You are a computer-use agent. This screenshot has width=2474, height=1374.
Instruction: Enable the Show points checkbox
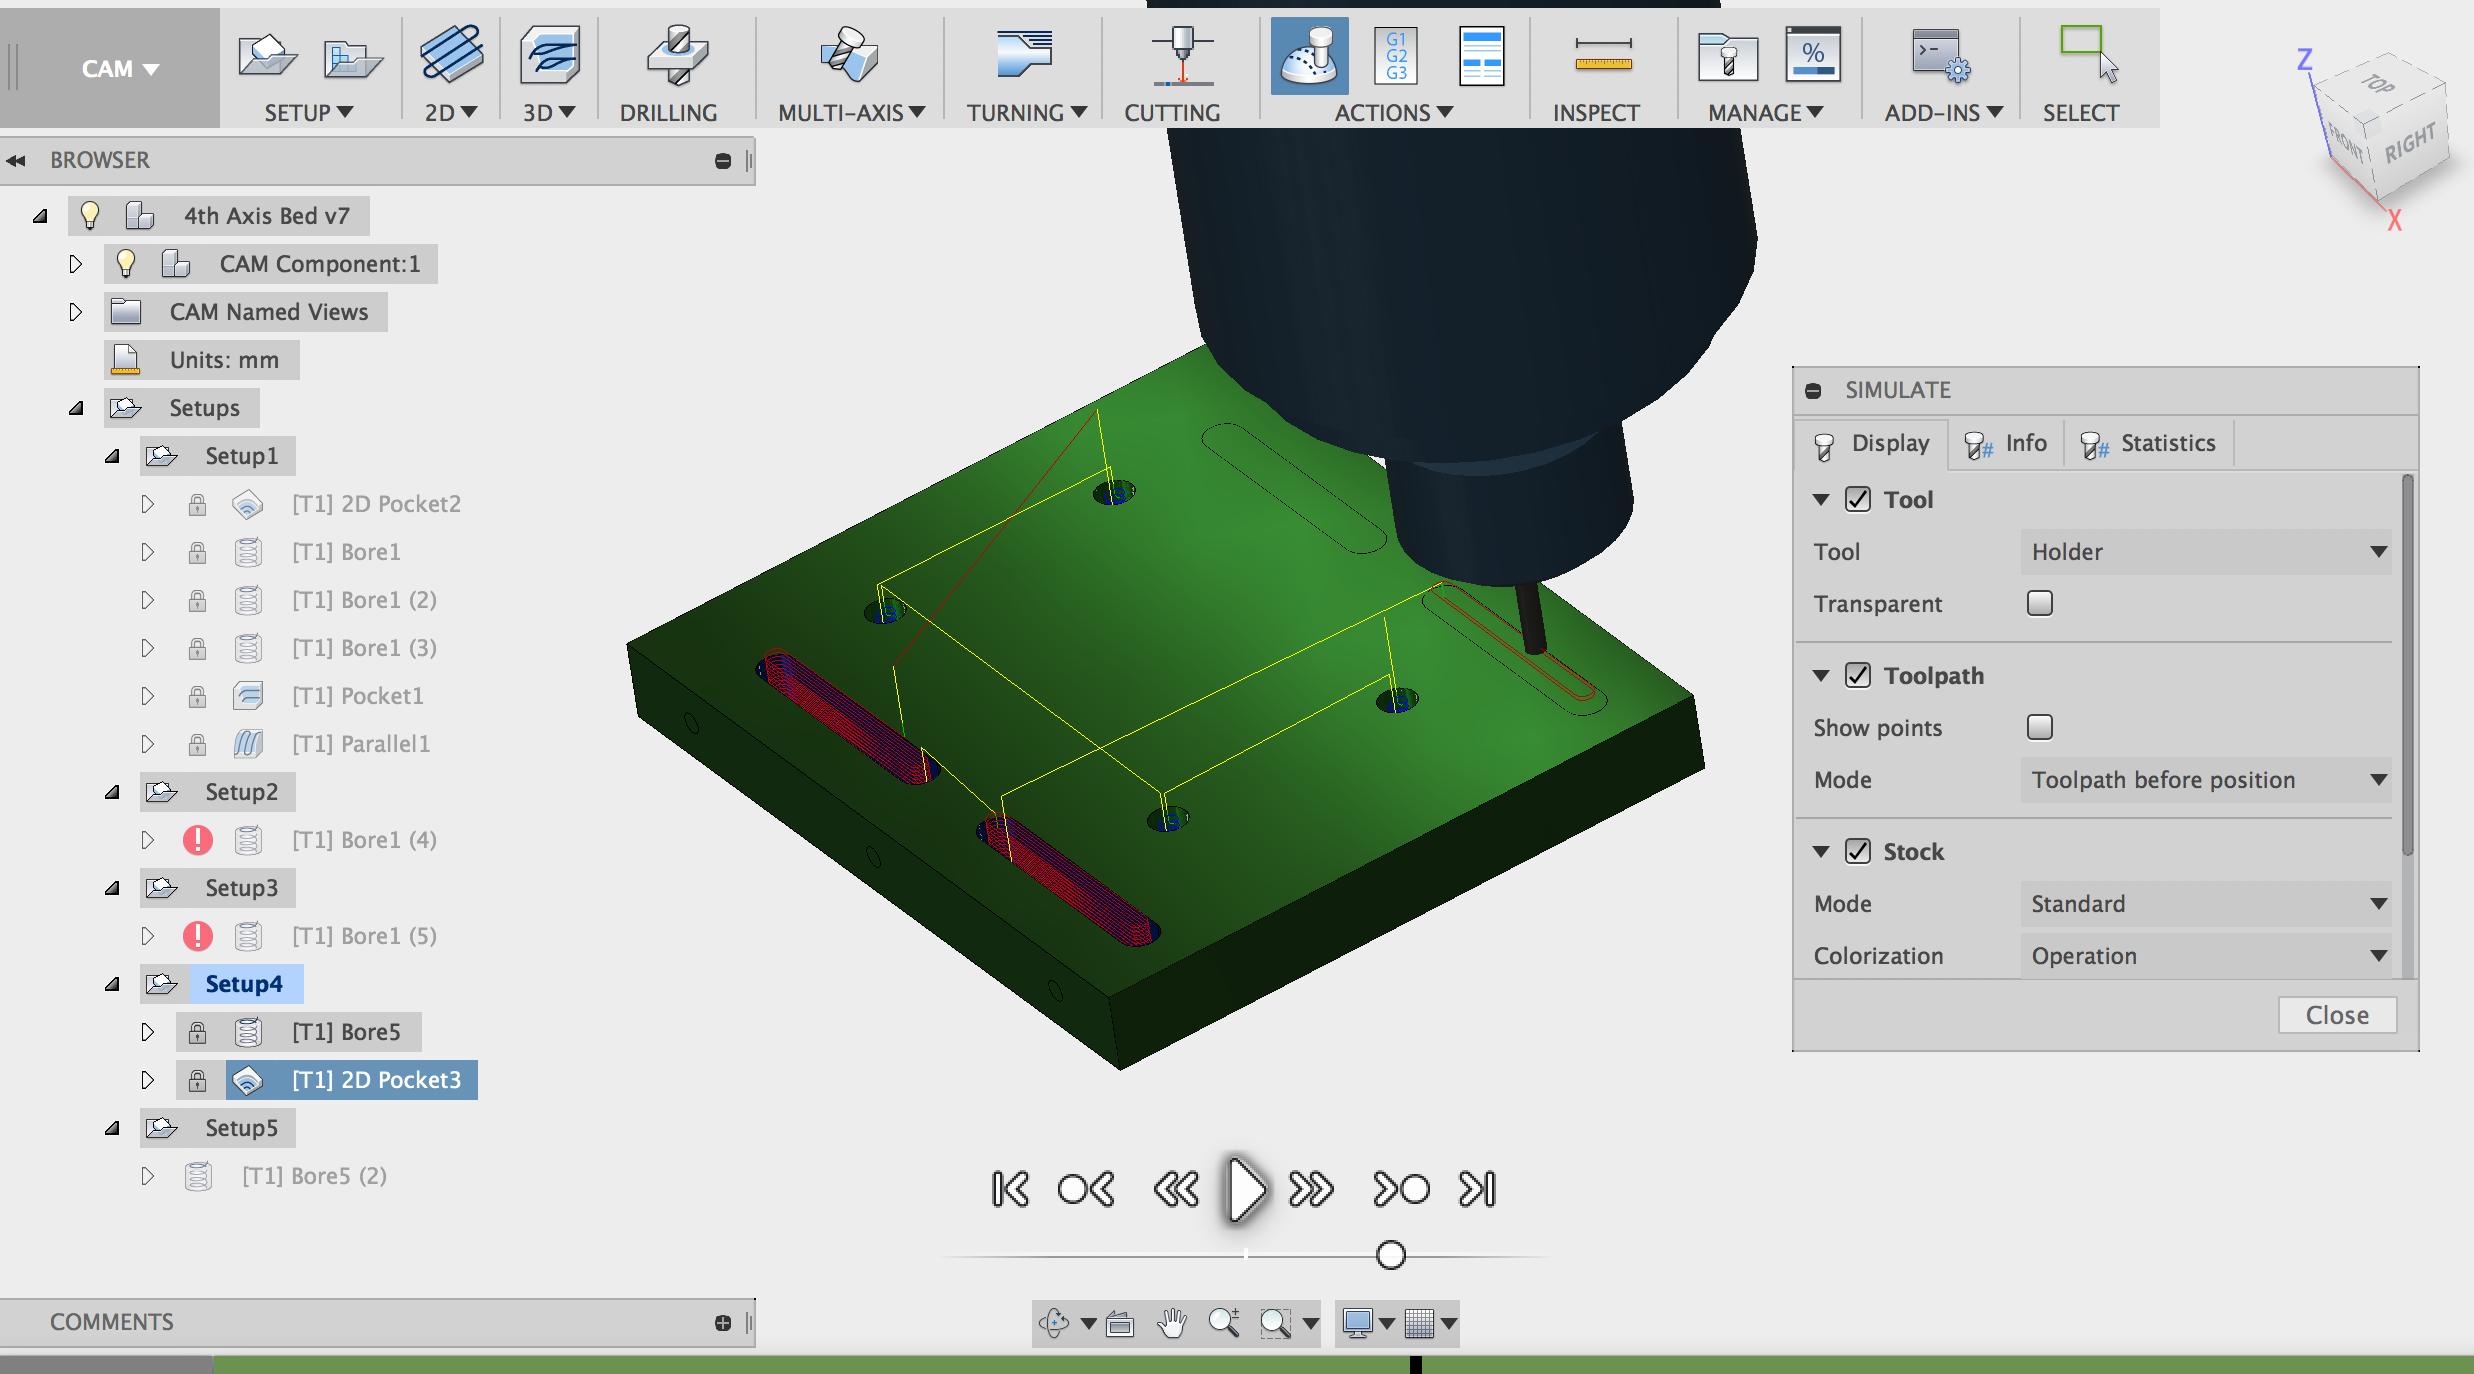2040,727
